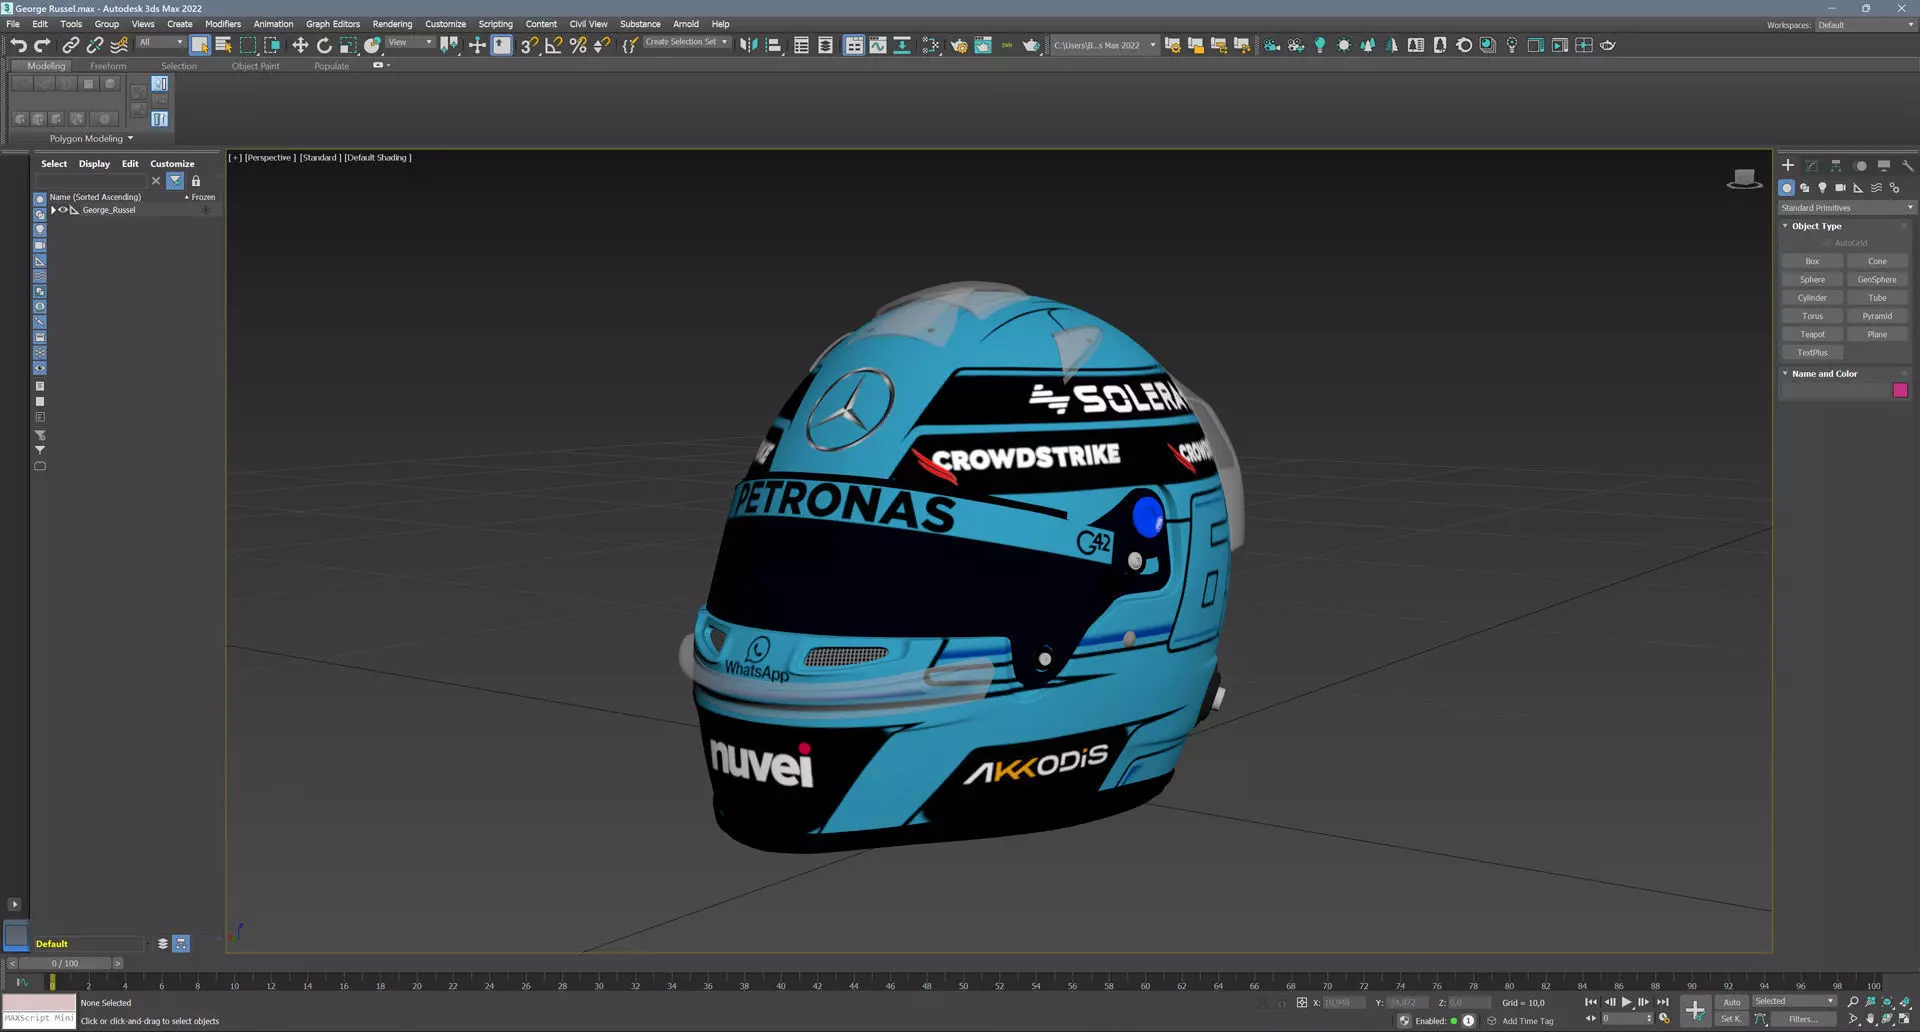The image size is (1920, 1032).
Task: Click the Torus primitive button
Action: point(1812,316)
